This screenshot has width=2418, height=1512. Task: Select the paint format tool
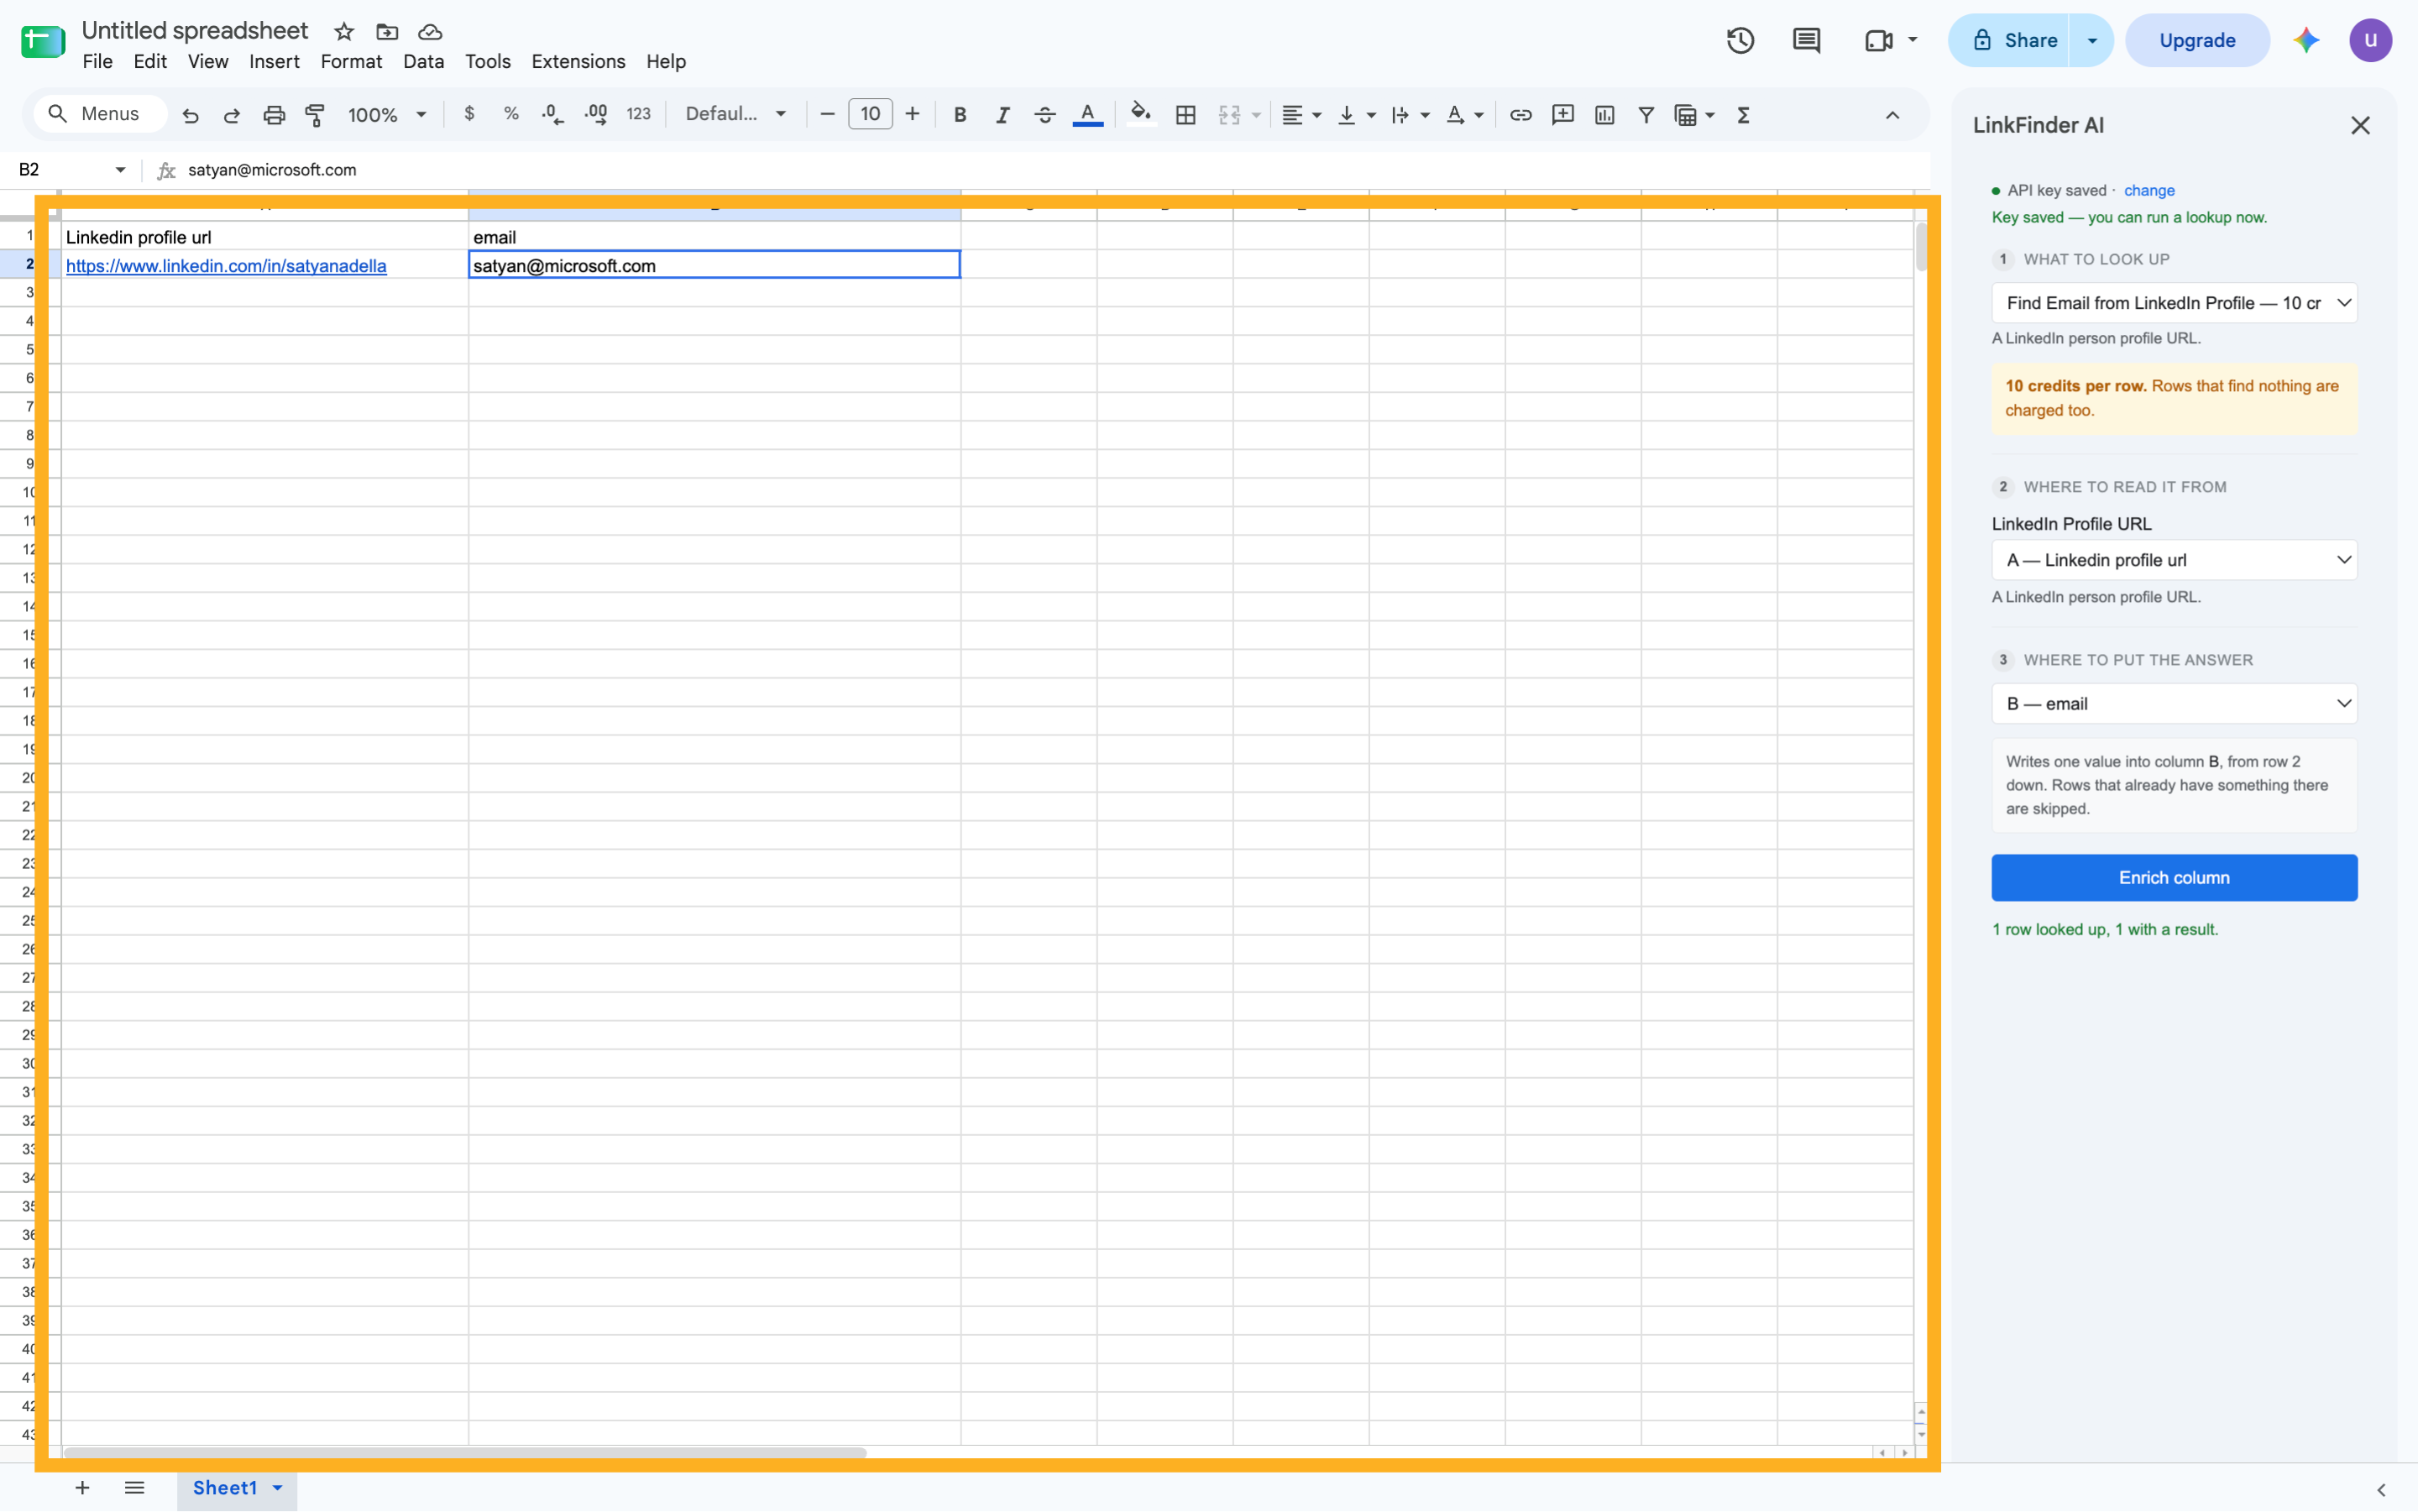tap(315, 115)
